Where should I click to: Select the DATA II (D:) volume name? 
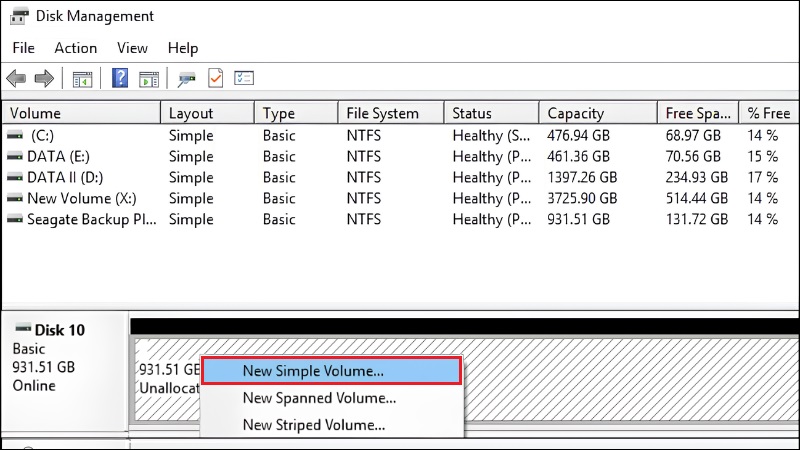(65, 178)
